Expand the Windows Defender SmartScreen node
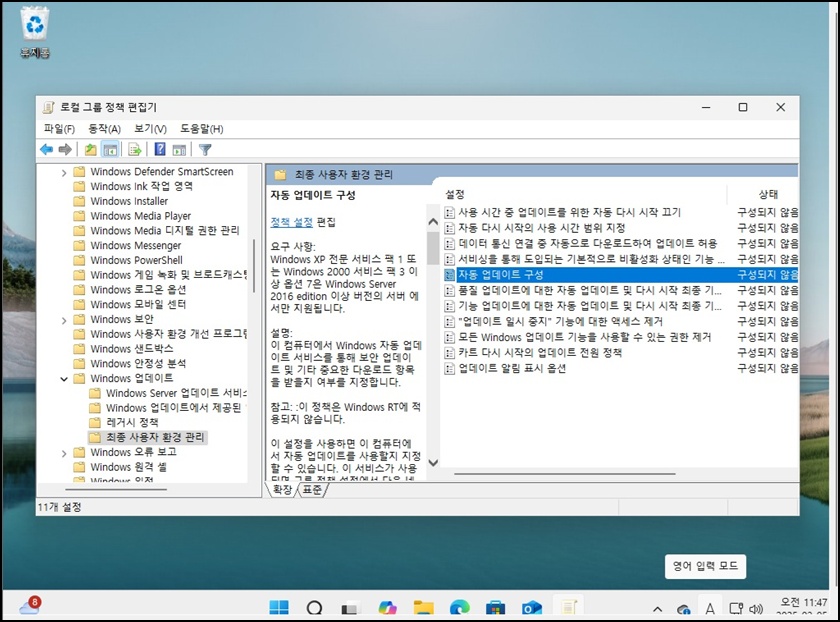840x622 pixels. tap(64, 173)
